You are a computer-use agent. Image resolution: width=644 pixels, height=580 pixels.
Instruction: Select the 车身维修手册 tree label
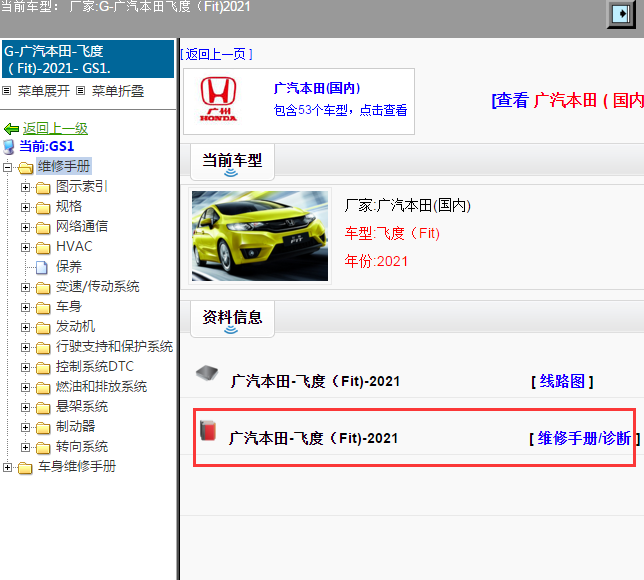(x=77, y=467)
